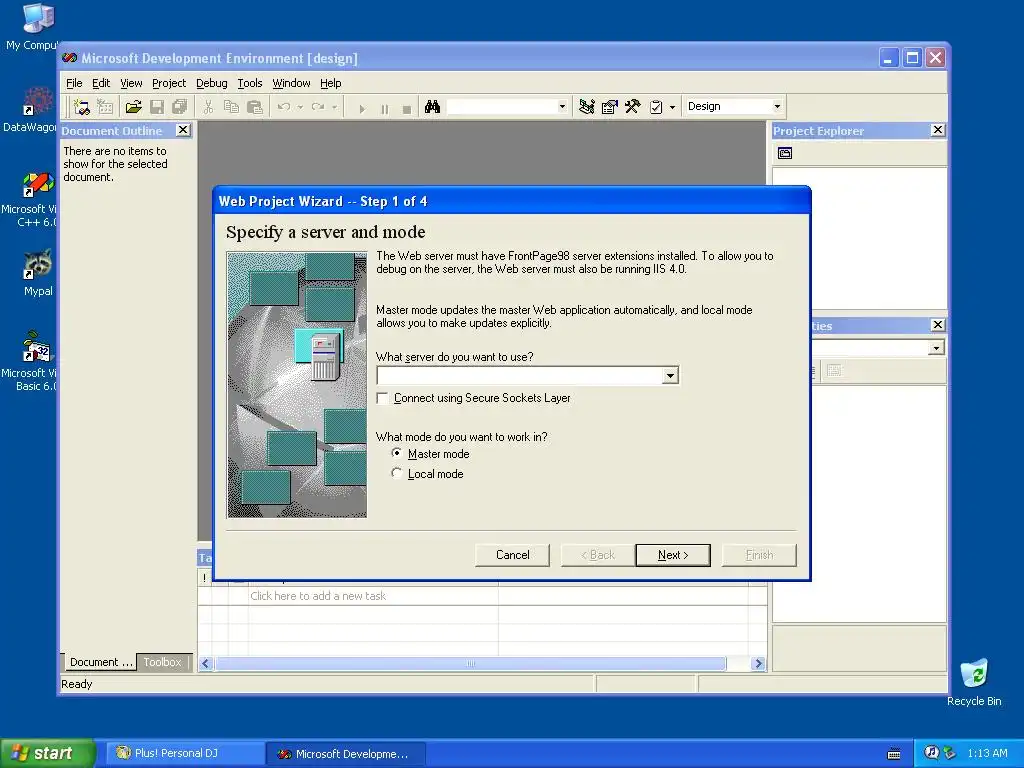
Task: Click the Next button in wizard
Action: tap(673, 555)
